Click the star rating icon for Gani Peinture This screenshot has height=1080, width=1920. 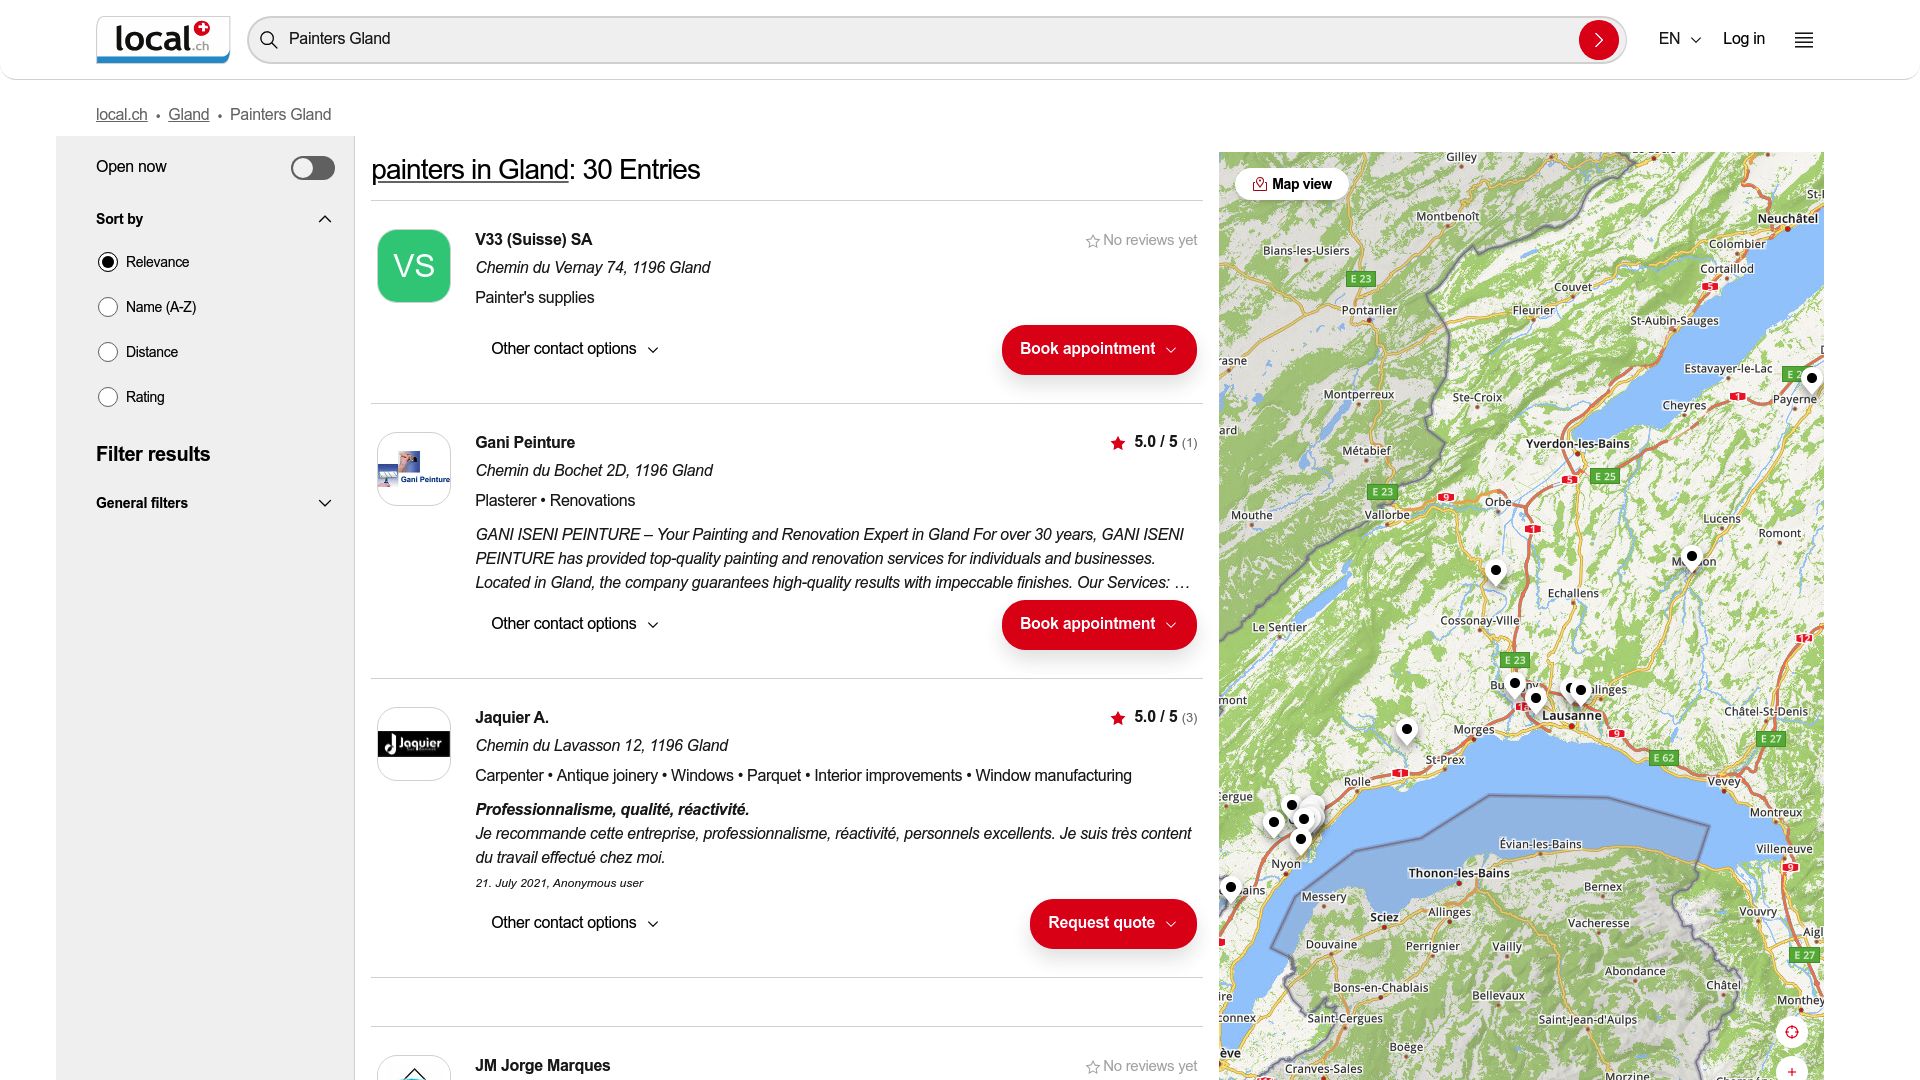tap(1117, 443)
